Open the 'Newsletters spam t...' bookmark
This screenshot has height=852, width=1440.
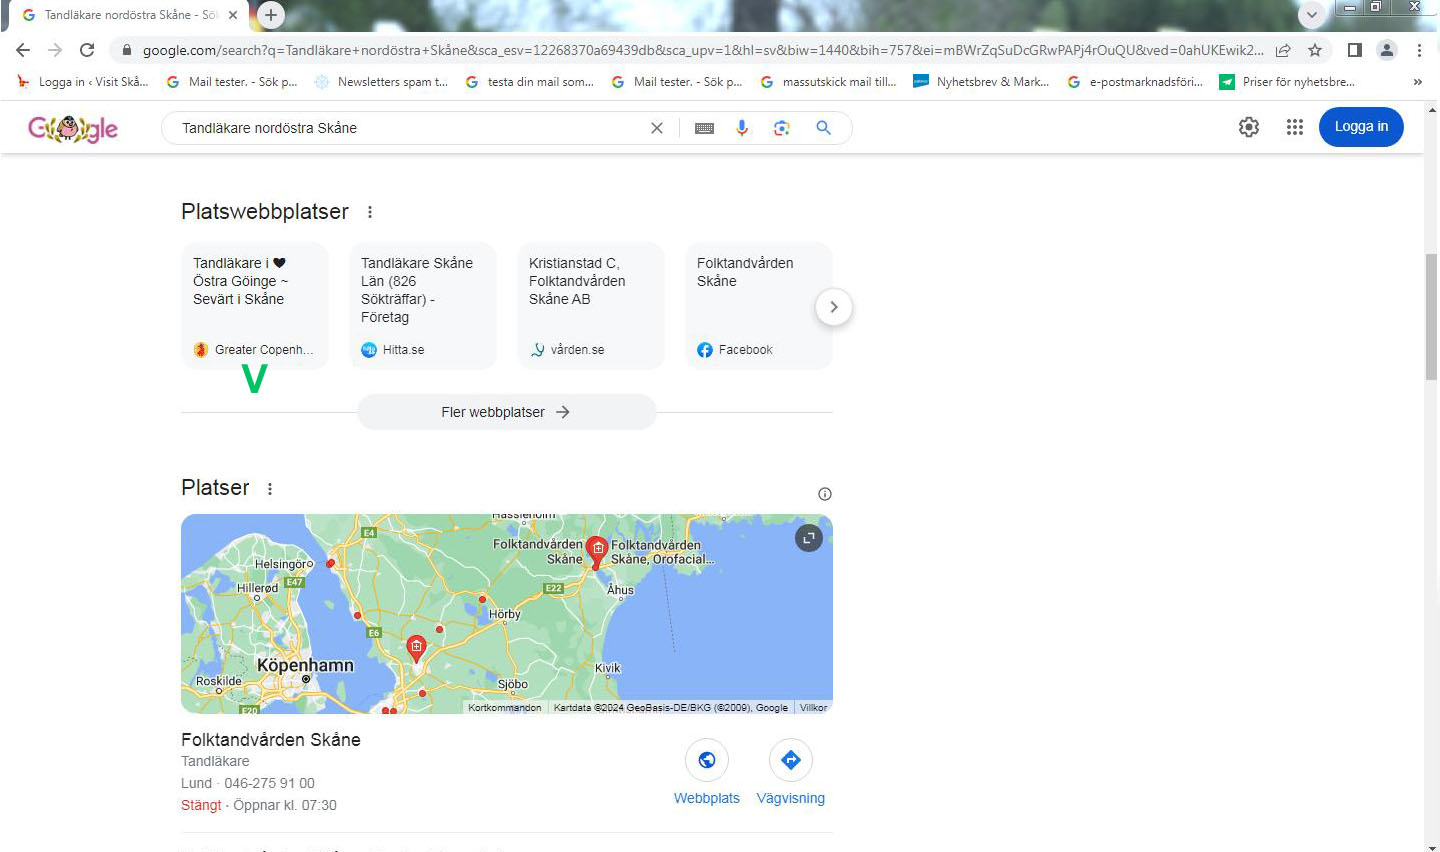point(381,82)
